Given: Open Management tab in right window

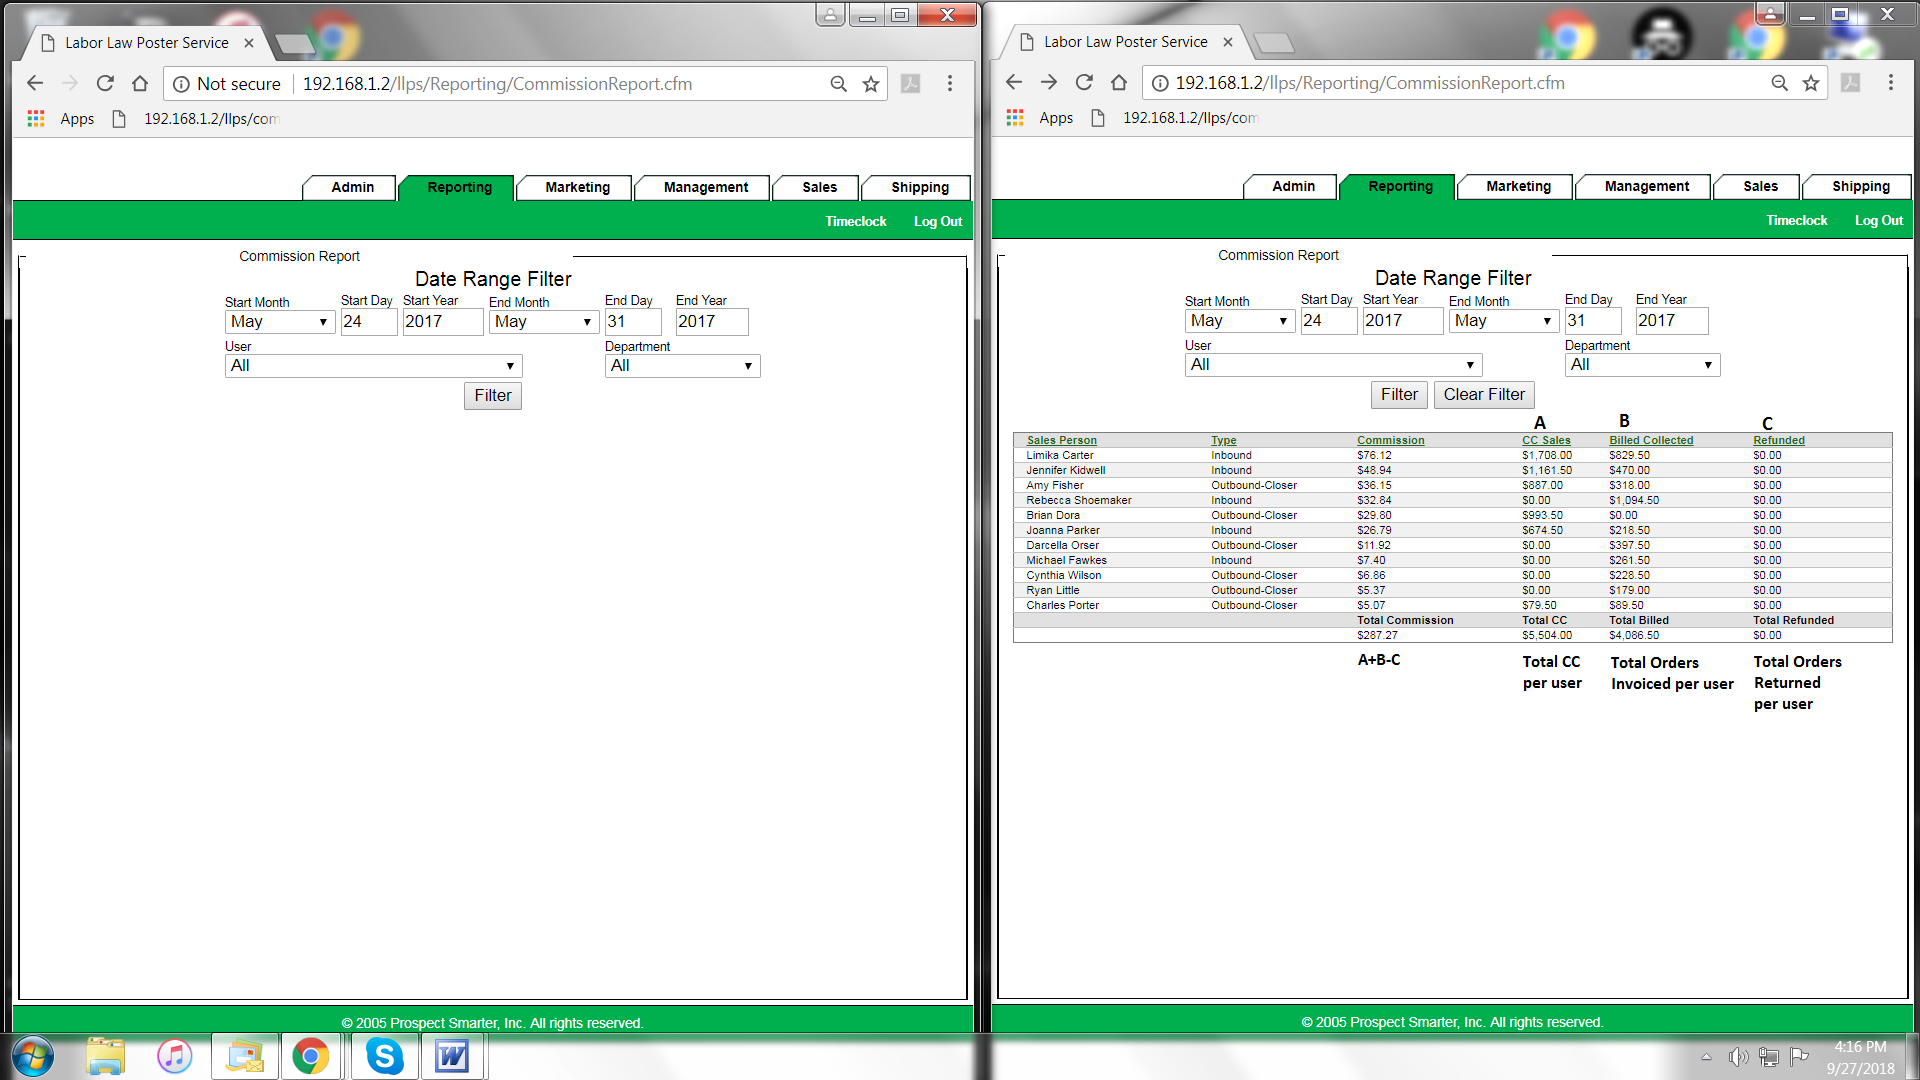Looking at the screenshot, I should coord(1646,187).
